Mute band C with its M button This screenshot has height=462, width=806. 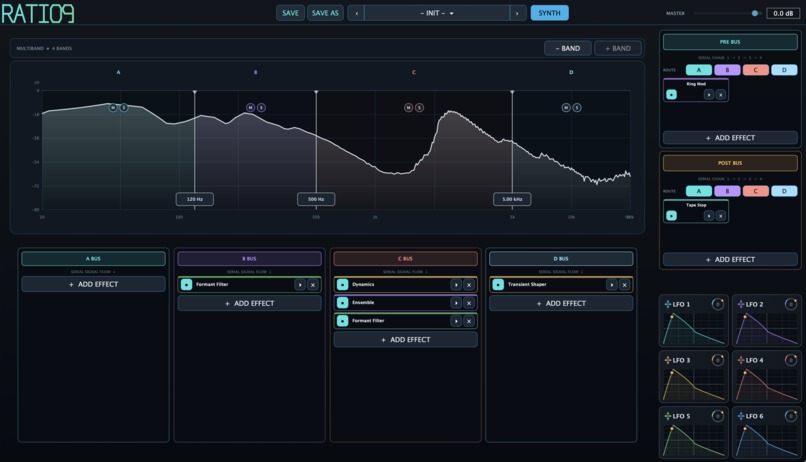click(408, 107)
